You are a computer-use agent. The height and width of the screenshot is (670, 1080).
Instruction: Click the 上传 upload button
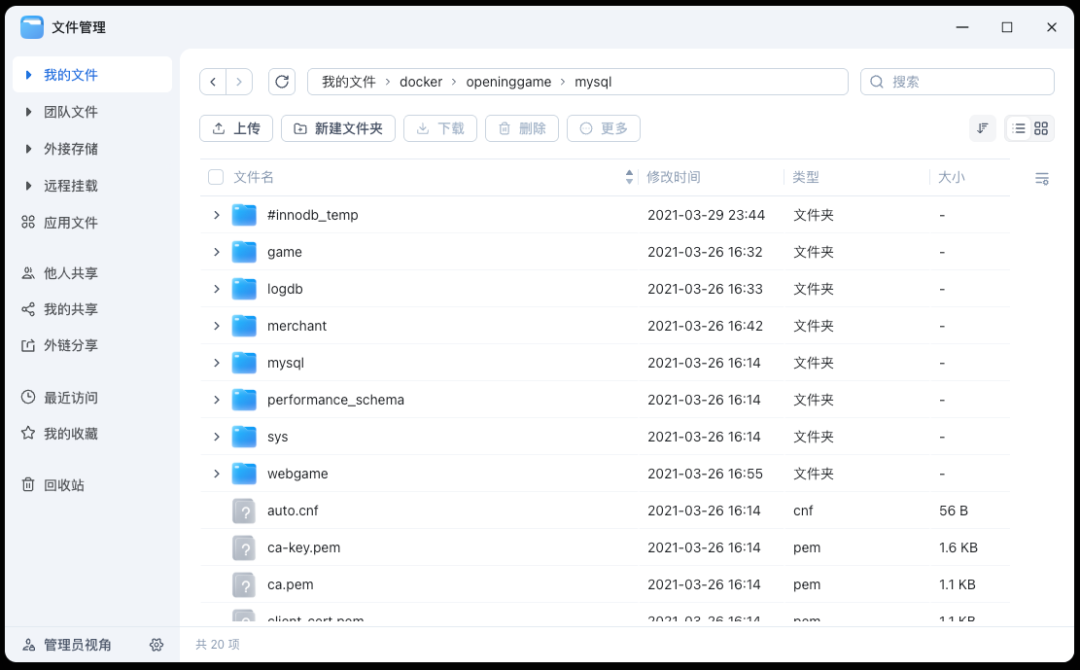point(235,128)
